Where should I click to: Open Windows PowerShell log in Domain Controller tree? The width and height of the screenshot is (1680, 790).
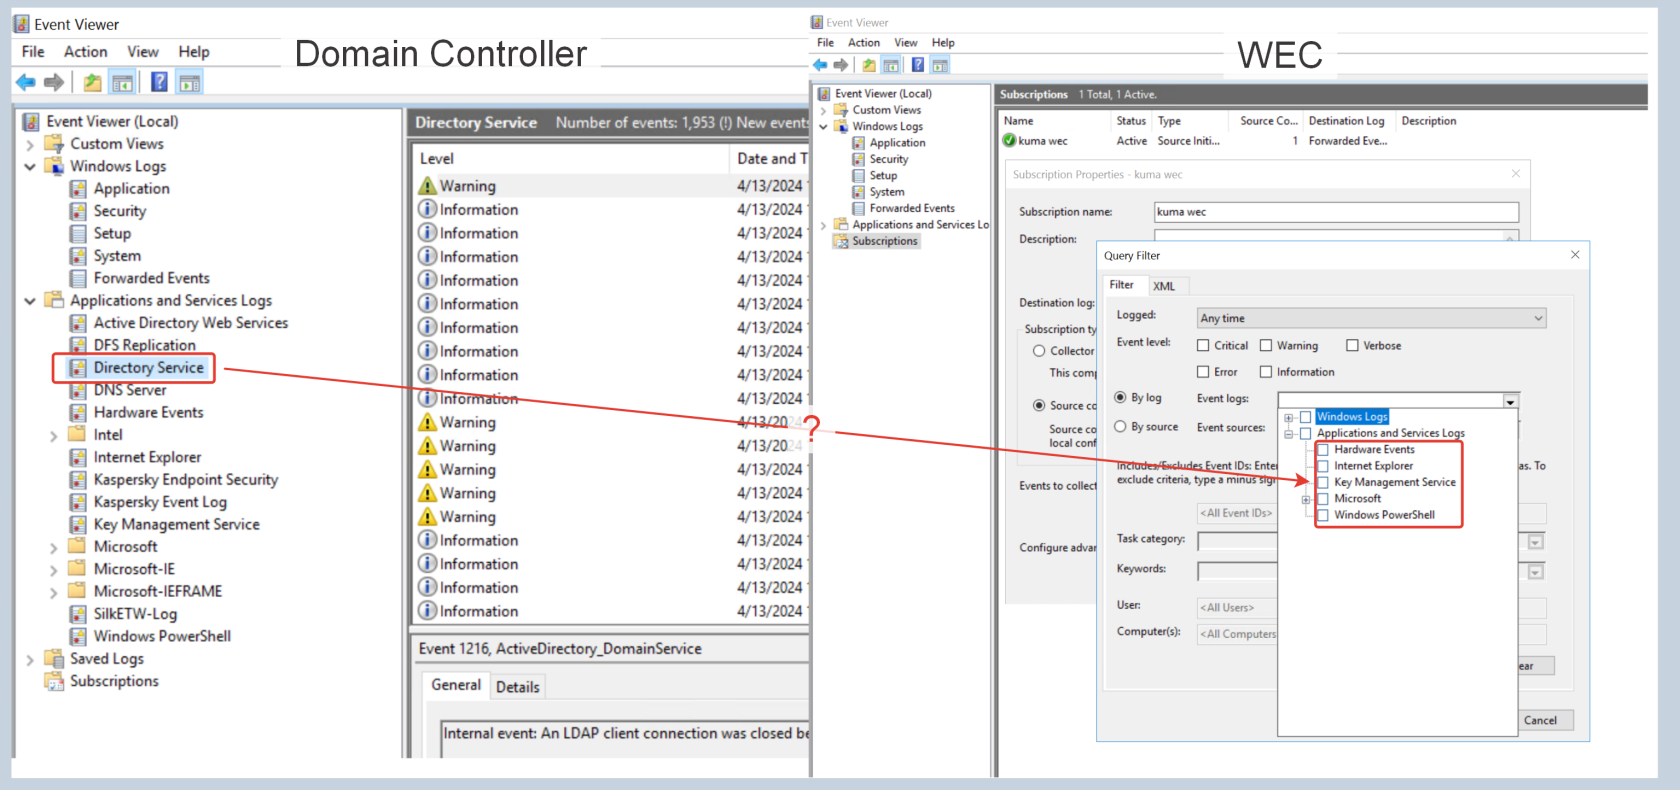[x=162, y=636]
